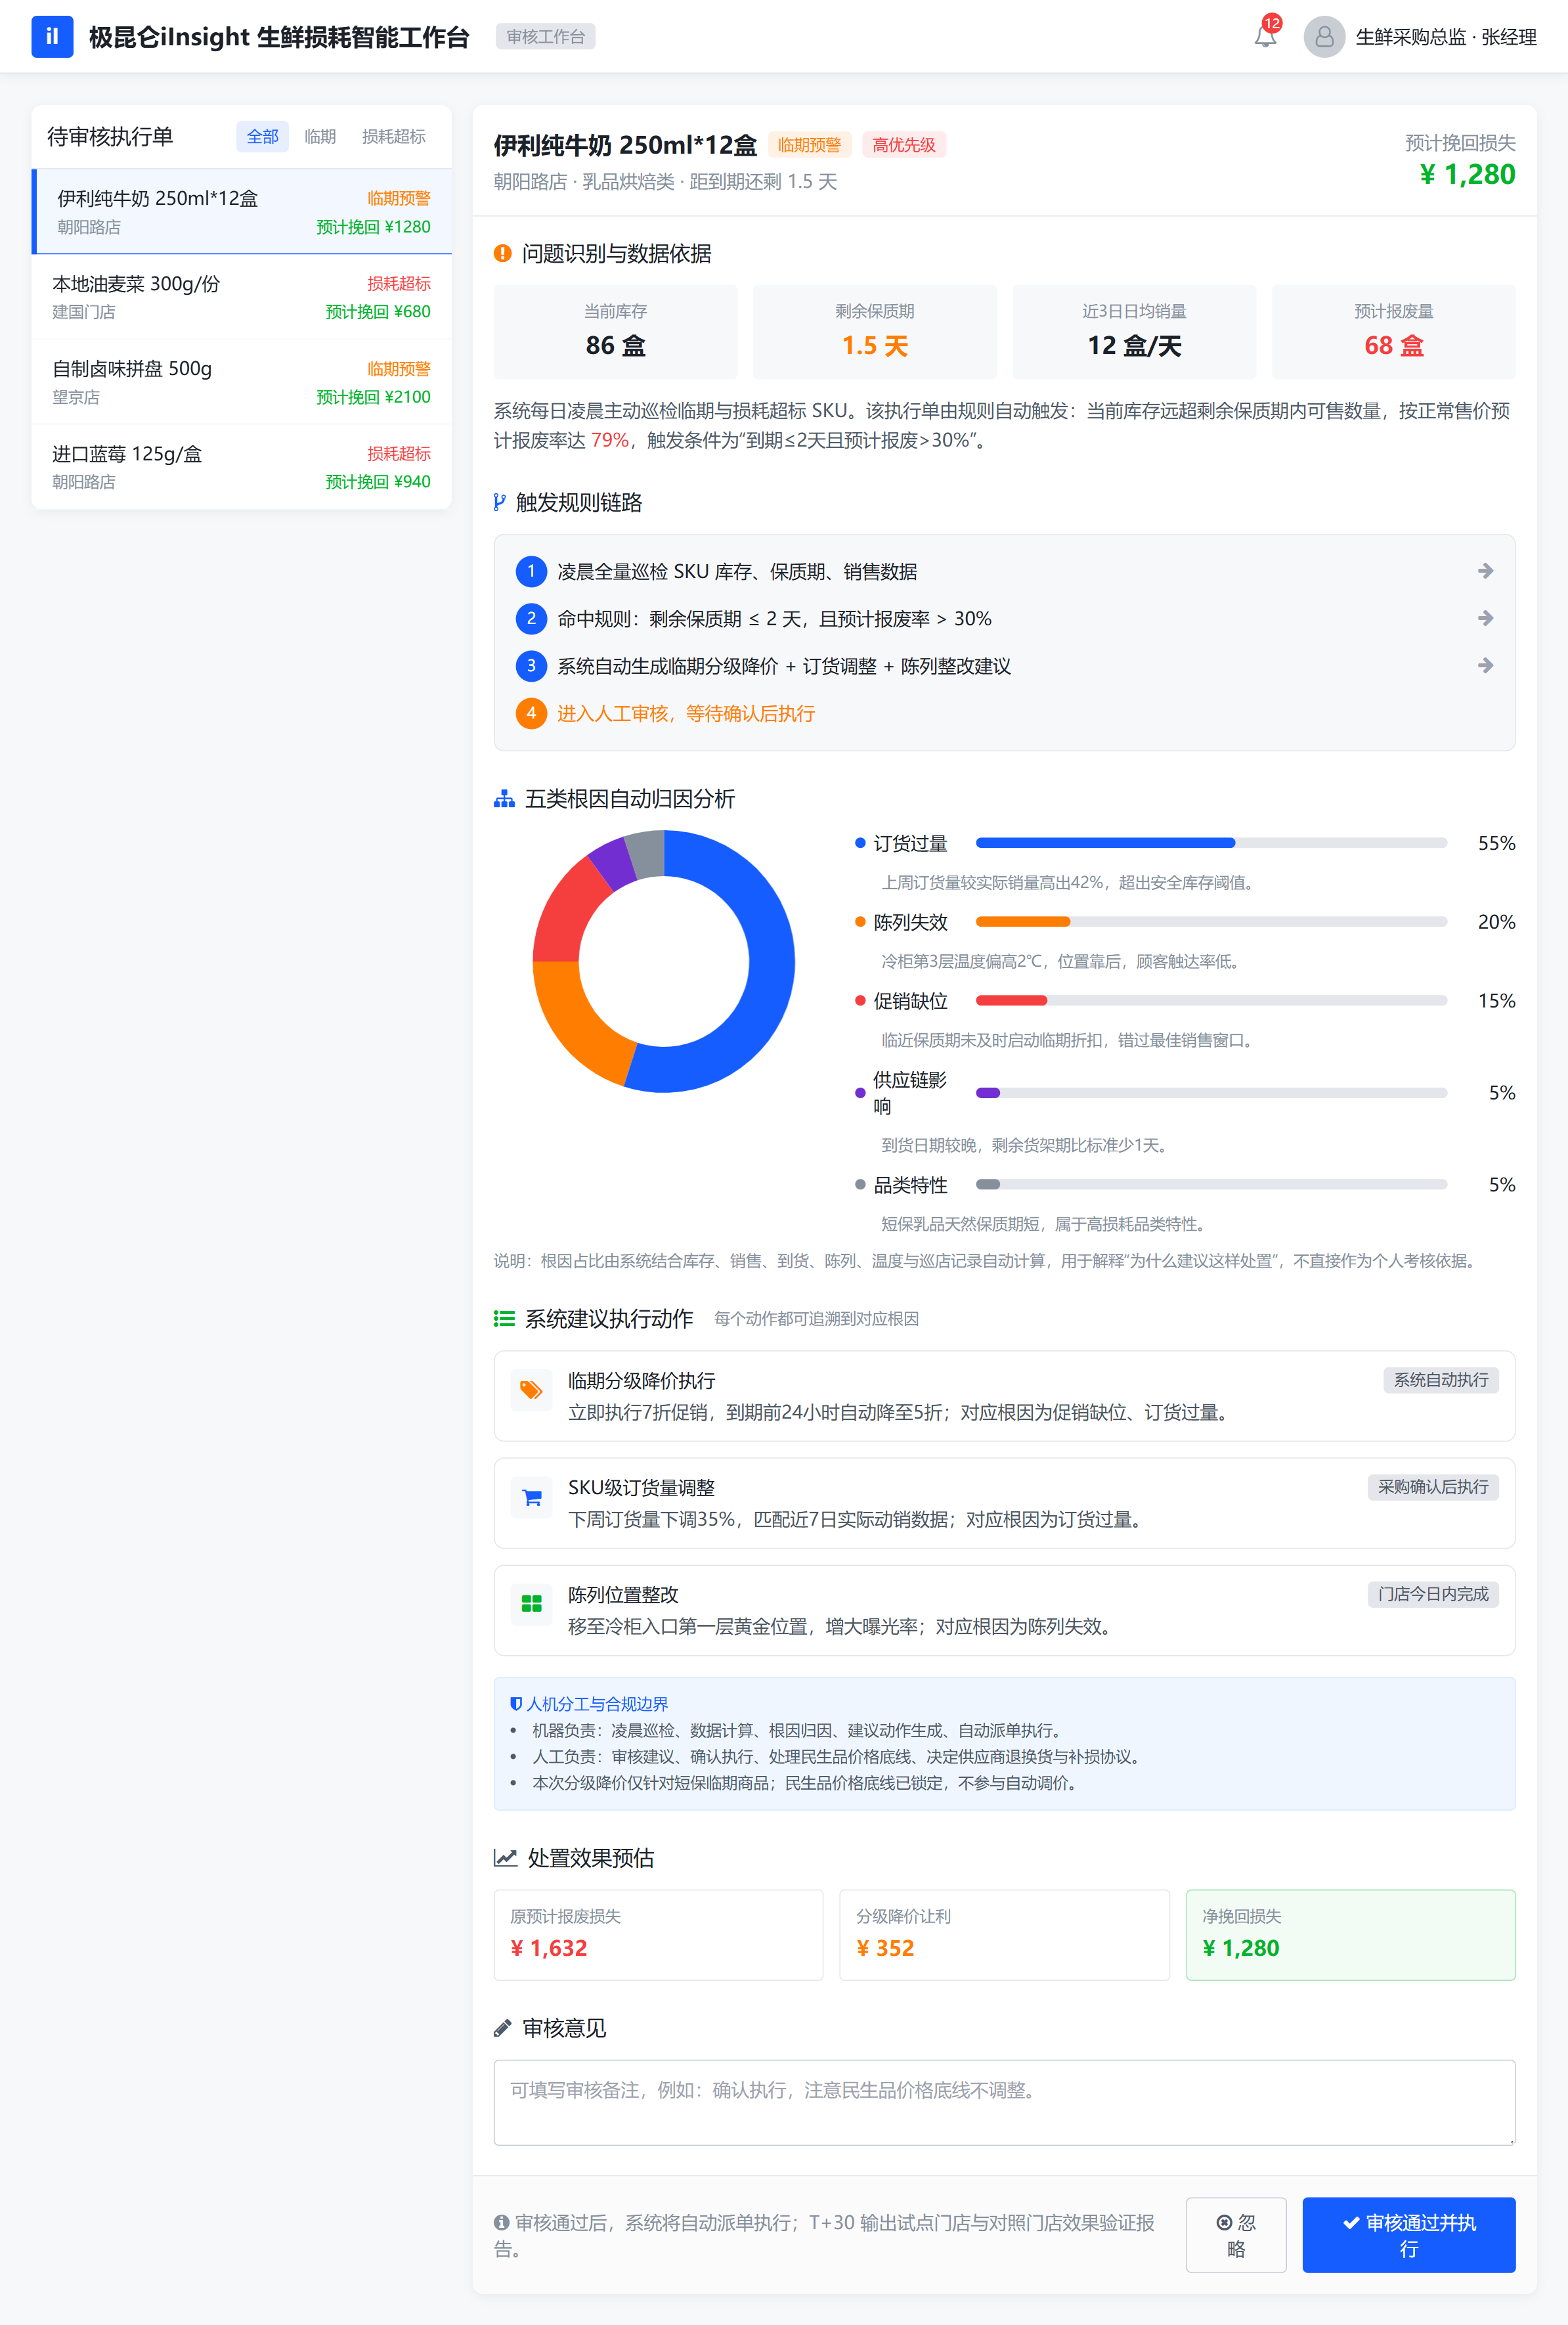
Task: Click the orange step 4 进入人工审核 row
Action: [1004, 713]
